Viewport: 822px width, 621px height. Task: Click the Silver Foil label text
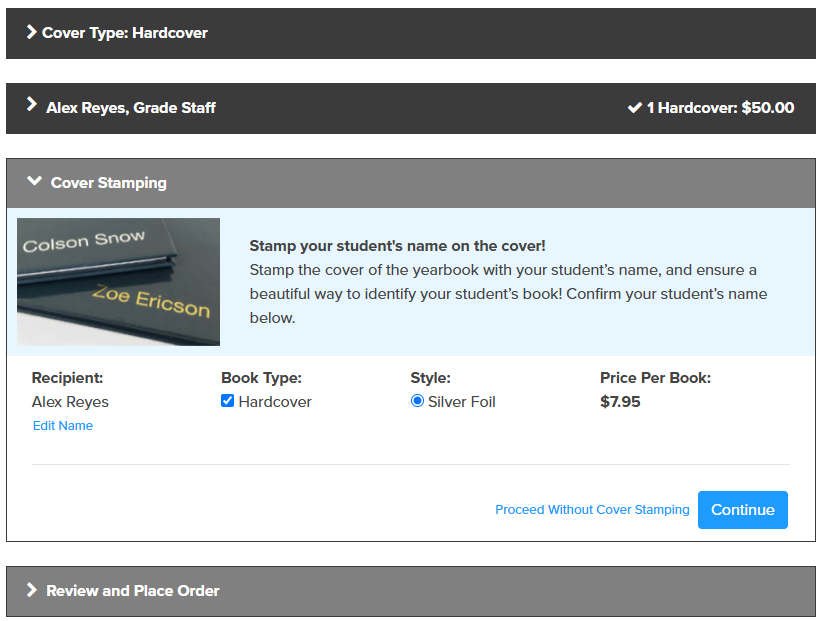(x=461, y=402)
